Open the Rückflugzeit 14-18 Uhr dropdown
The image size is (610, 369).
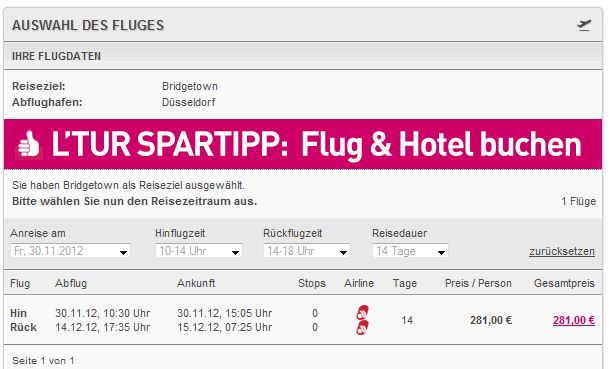click(x=307, y=251)
